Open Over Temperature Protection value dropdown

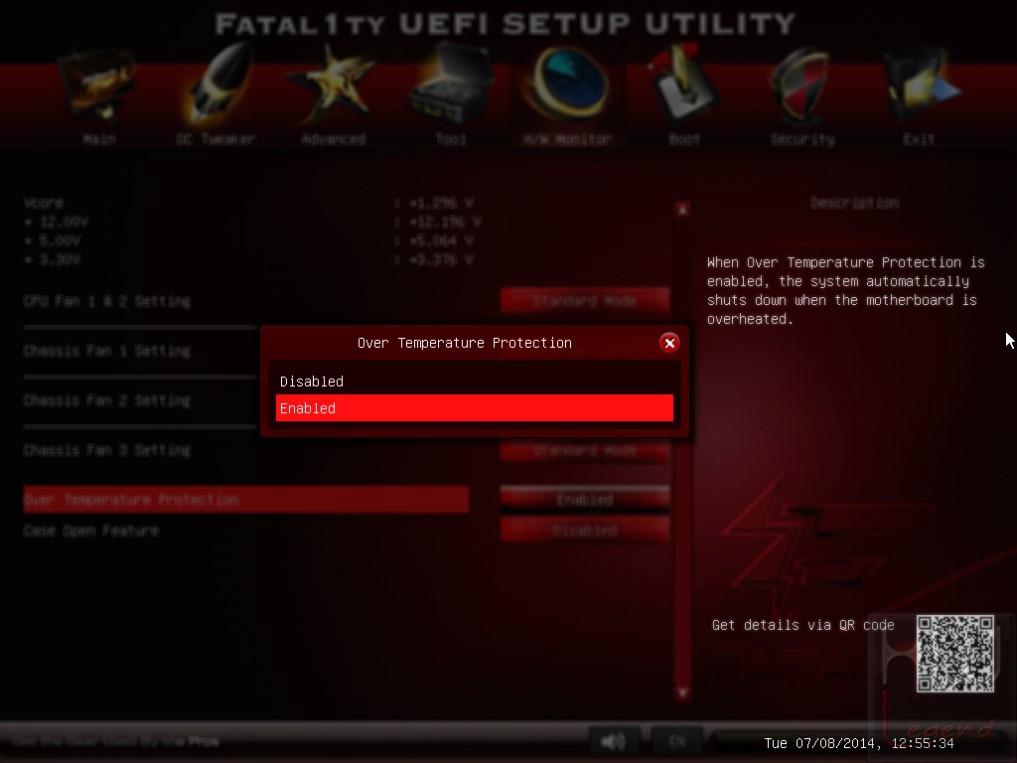tap(584, 500)
